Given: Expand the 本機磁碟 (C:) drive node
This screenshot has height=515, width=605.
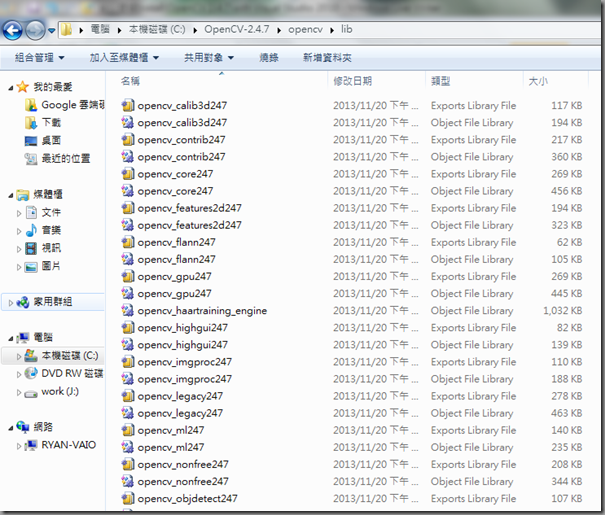Looking at the screenshot, I should [19, 356].
